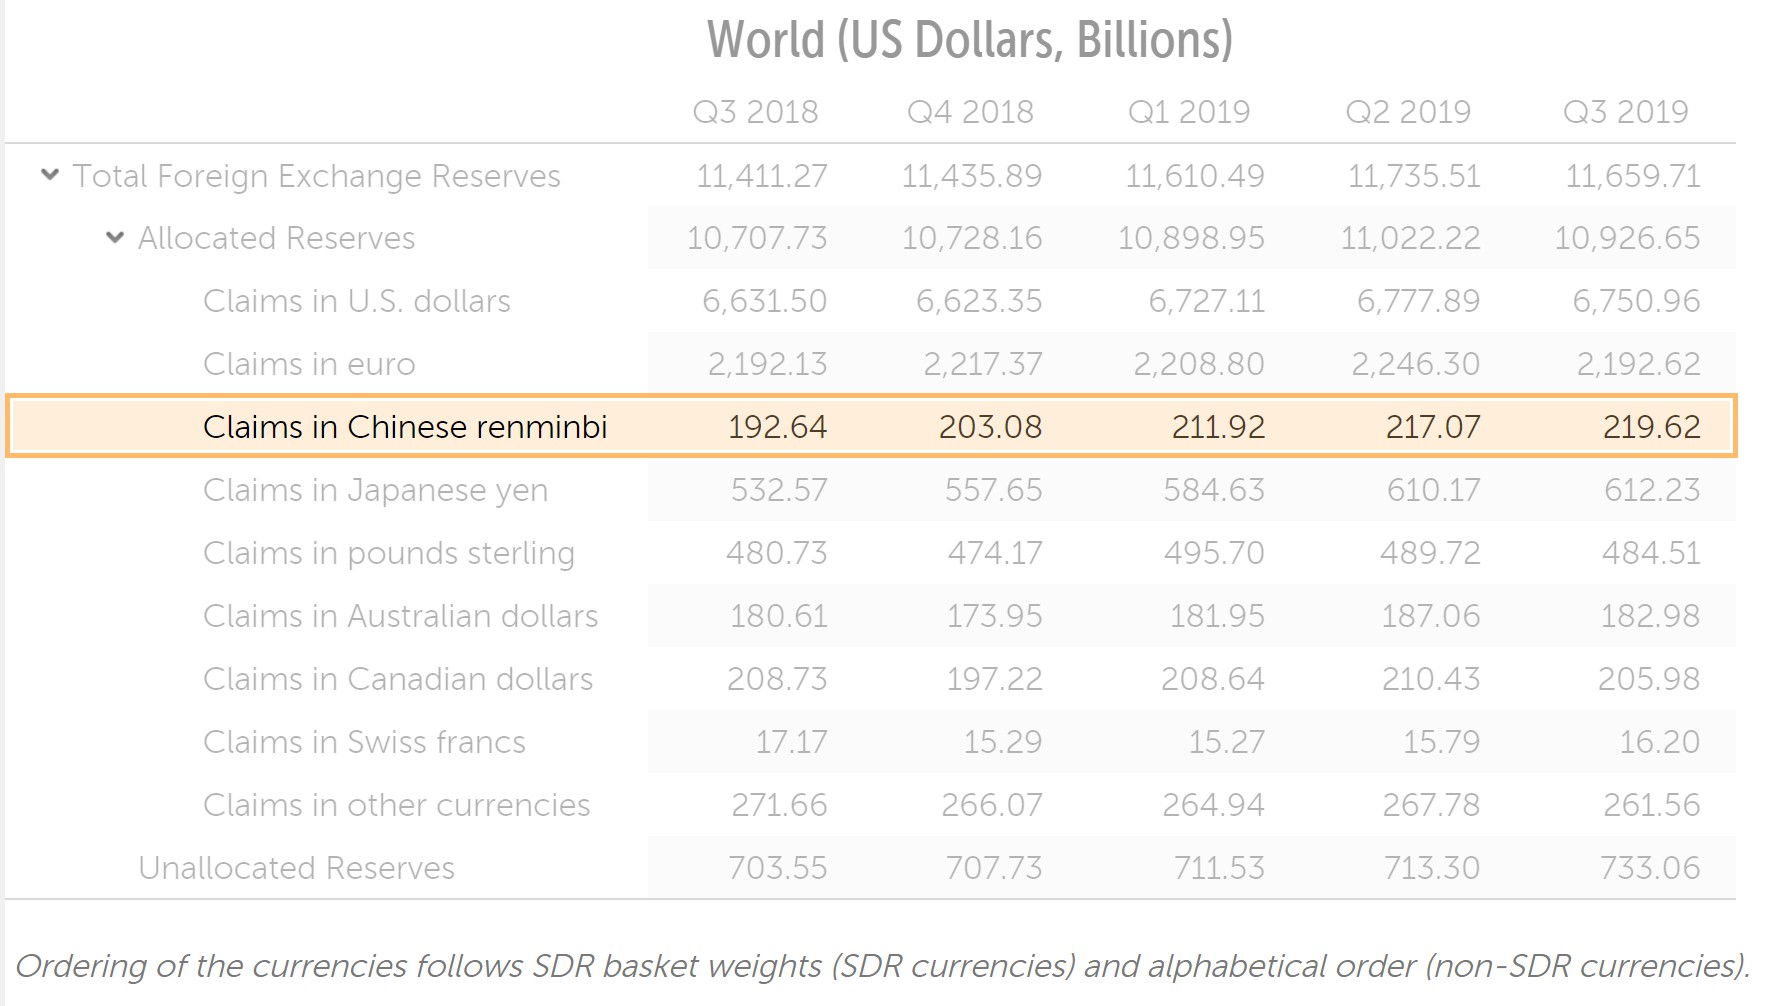
Task: Collapse the Allocated Reserves chevron
Action: 115,238
